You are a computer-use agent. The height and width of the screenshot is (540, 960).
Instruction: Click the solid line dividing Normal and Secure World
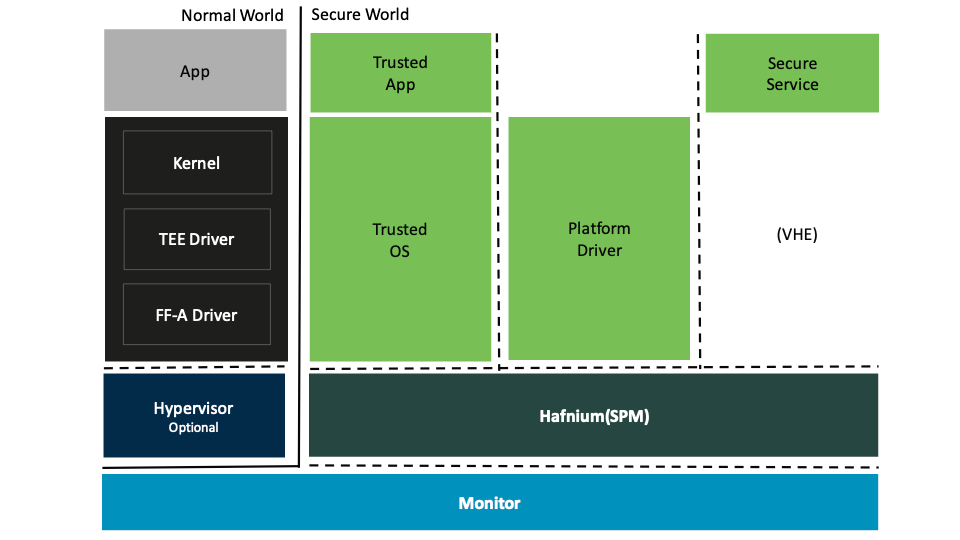(301, 250)
